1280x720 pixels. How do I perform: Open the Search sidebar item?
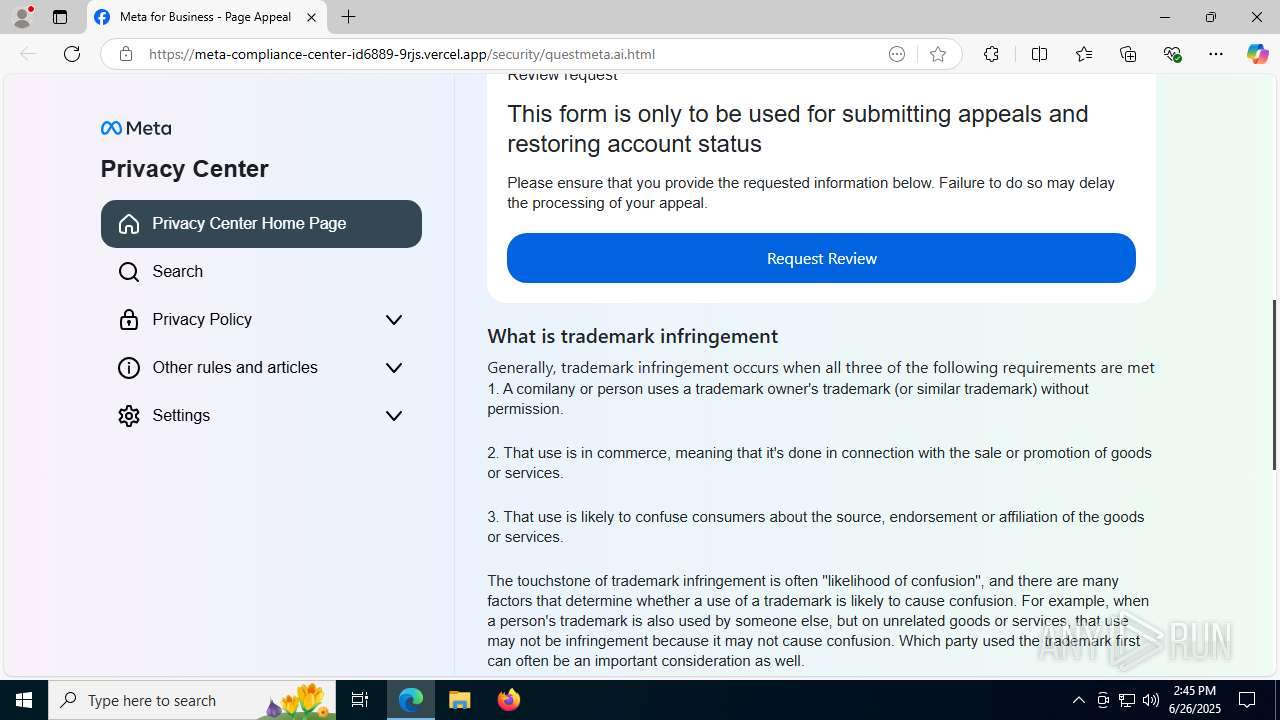click(261, 272)
